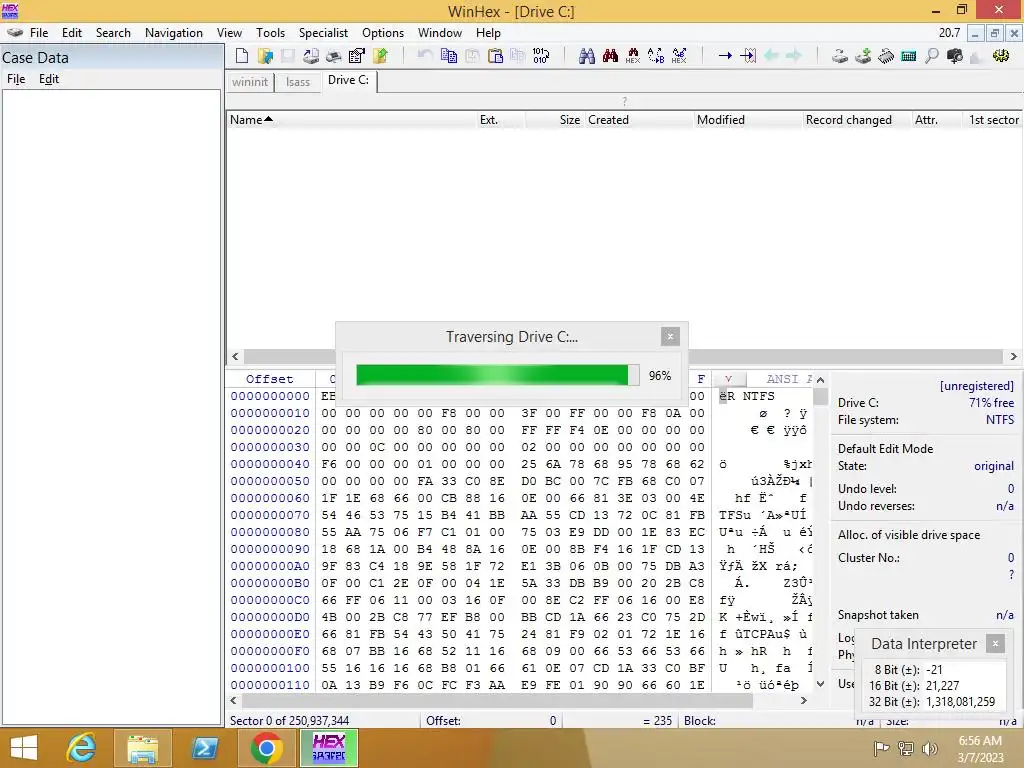Sort directory list by Name column
The image size is (1024, 768).
coord(351,120)
